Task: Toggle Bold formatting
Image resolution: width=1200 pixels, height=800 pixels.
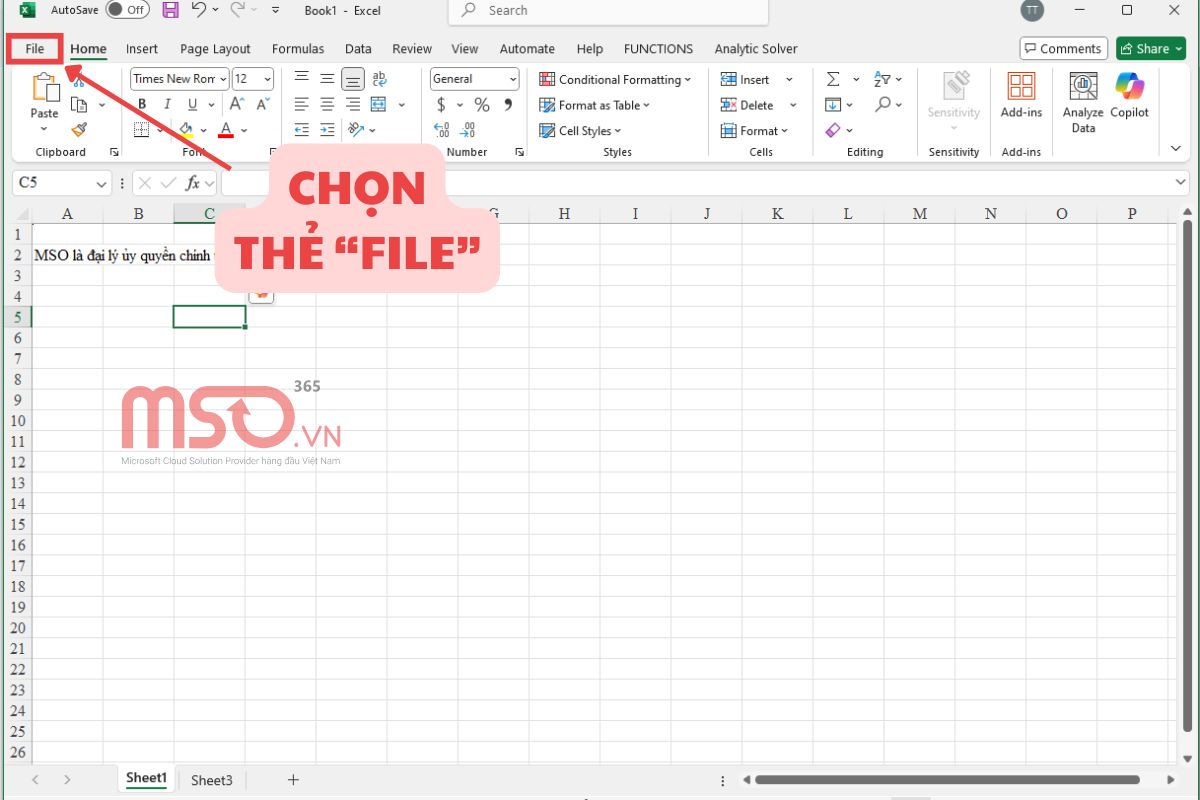Action: (141, 104)
